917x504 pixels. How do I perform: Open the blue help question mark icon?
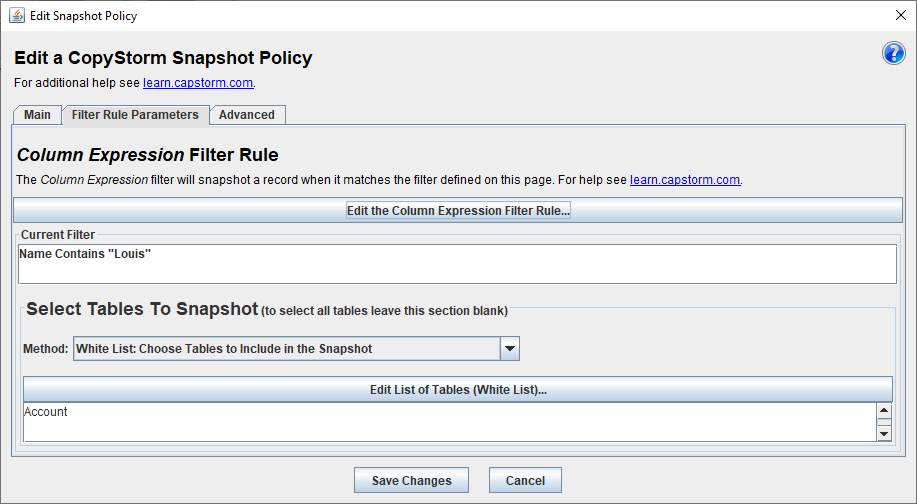pos(894,53)
